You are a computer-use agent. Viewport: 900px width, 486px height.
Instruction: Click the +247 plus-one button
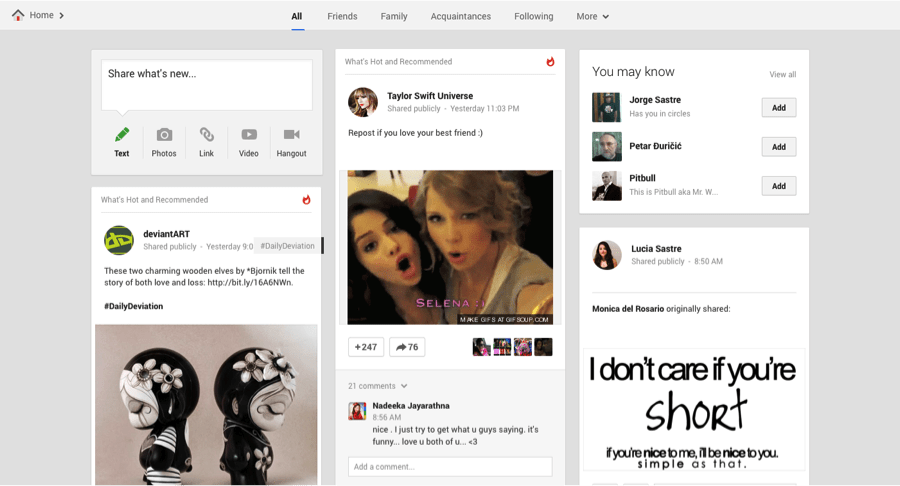pyautogui.click(x=366, y=347)
